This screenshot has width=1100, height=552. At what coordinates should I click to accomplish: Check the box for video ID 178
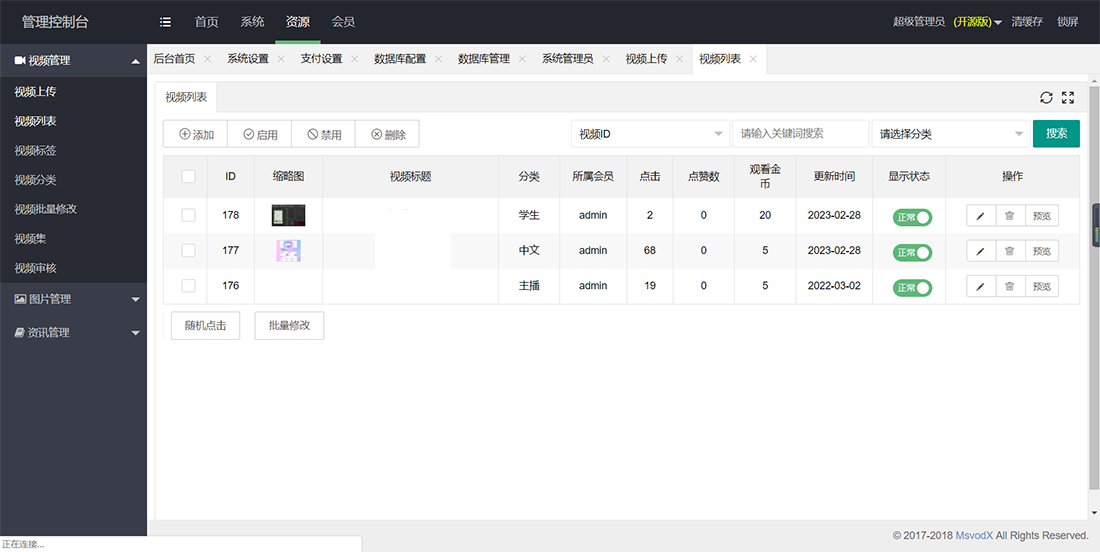coord(188,215)
